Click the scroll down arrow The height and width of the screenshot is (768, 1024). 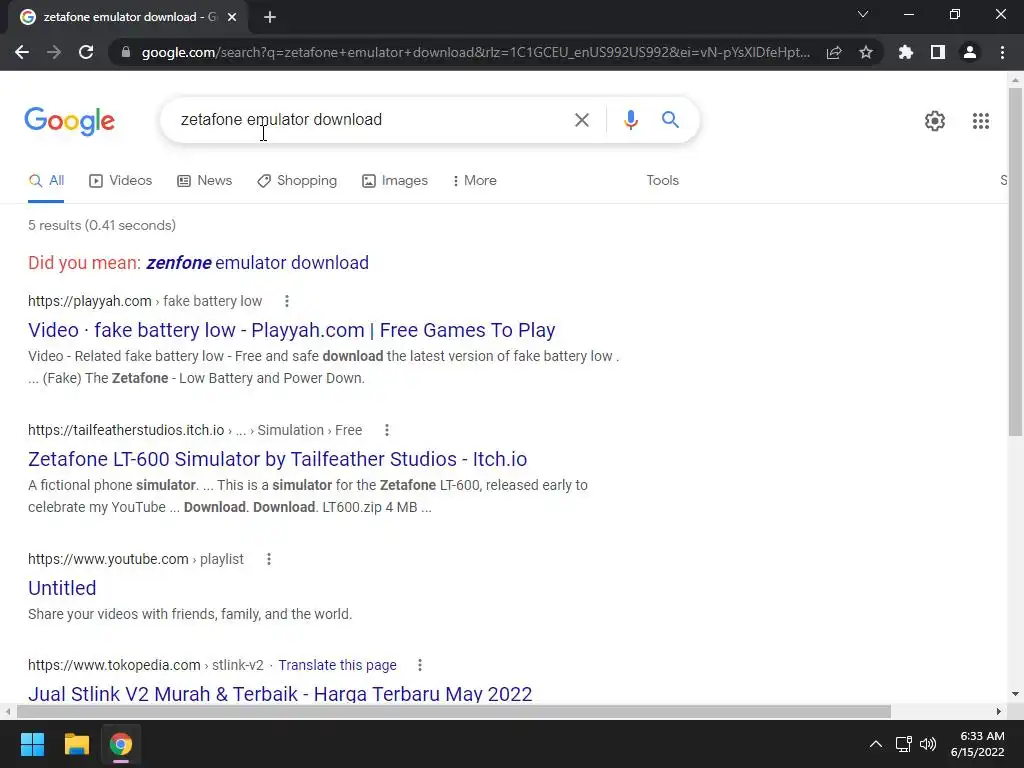tap(1015, 694)
